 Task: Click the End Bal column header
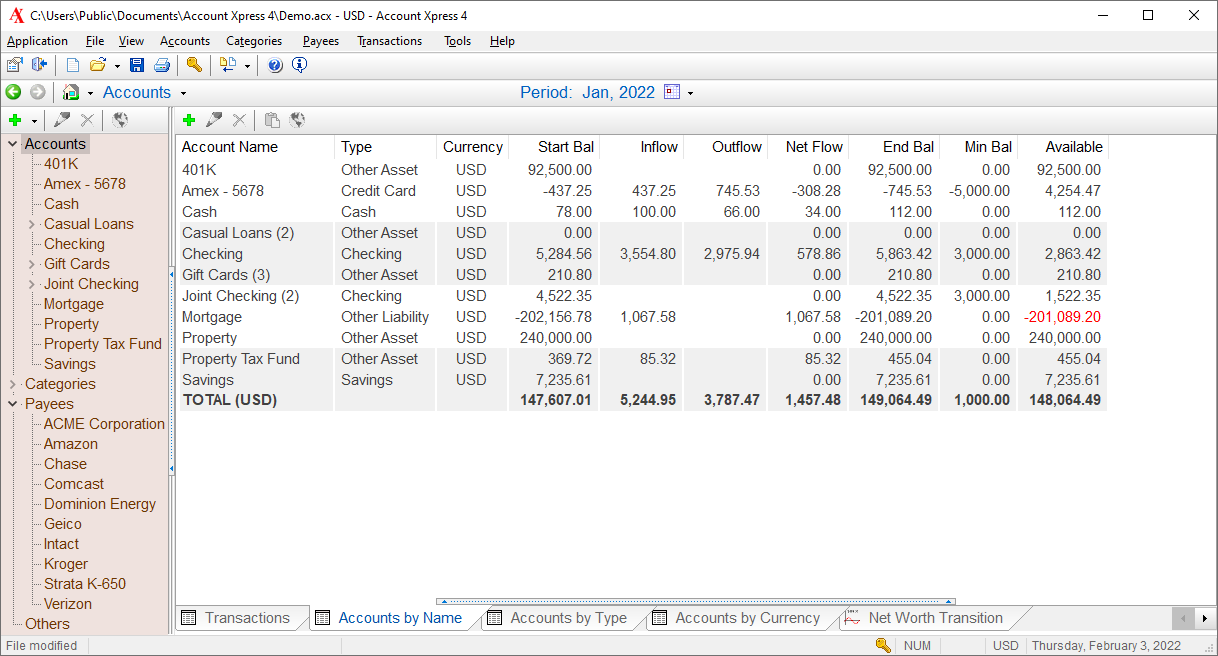(x=908, y=147)
